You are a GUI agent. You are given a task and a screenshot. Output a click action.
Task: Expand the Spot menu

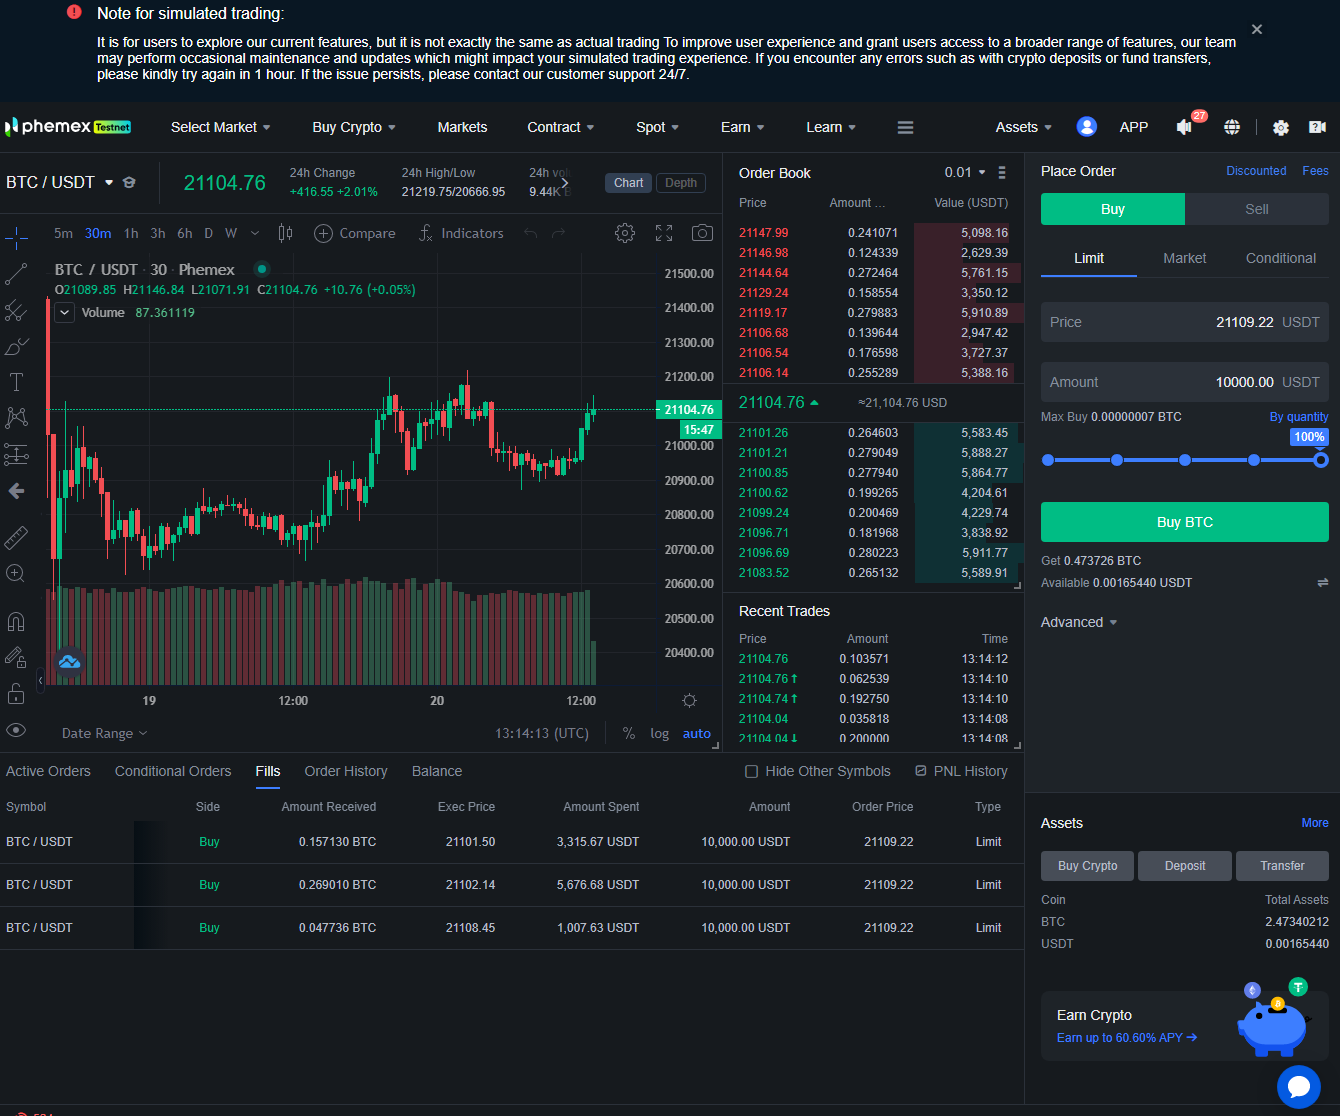[x=658, y=127]
